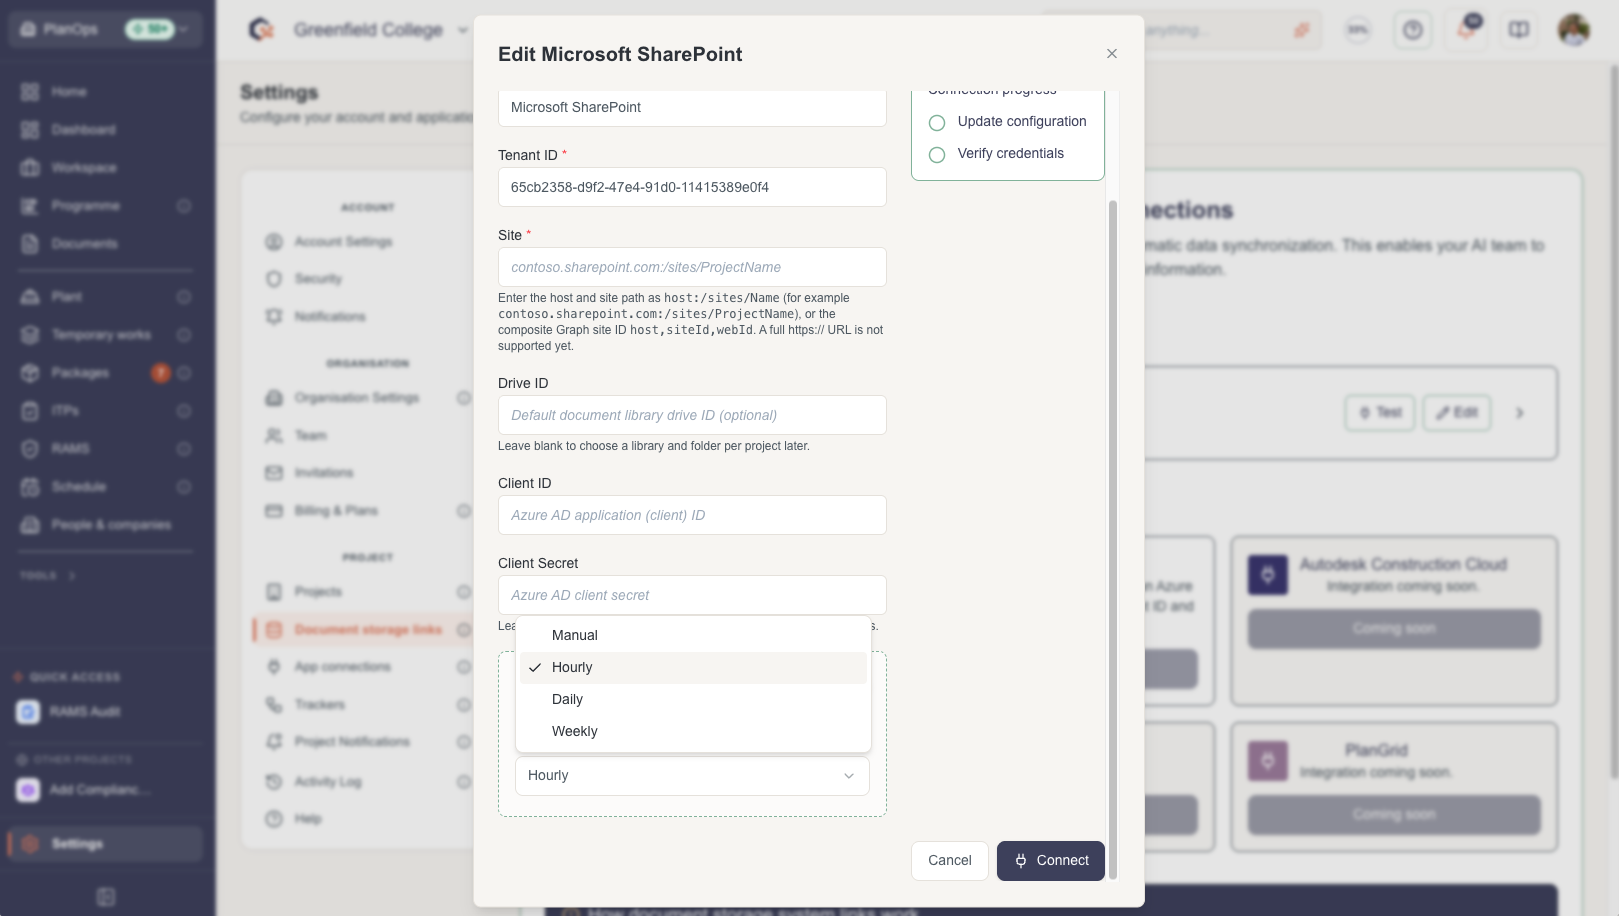Focus the Site input field

point(692,267)
